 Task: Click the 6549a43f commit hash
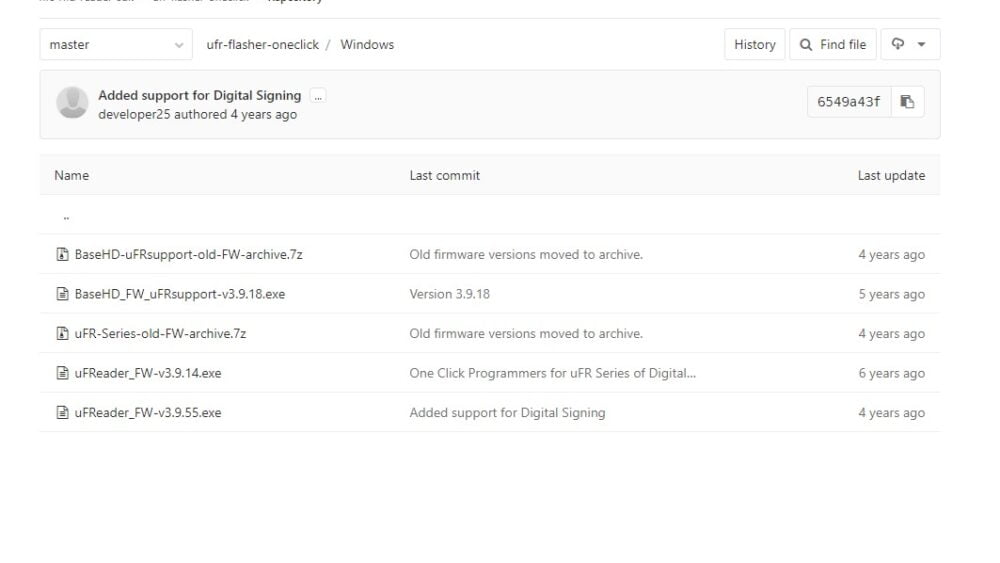click(x=848, y=101)
